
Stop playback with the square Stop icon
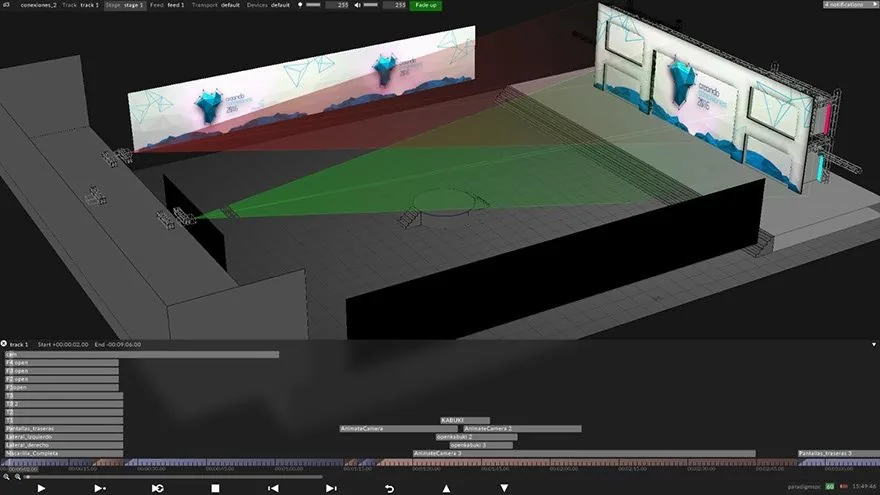(215, 488)
